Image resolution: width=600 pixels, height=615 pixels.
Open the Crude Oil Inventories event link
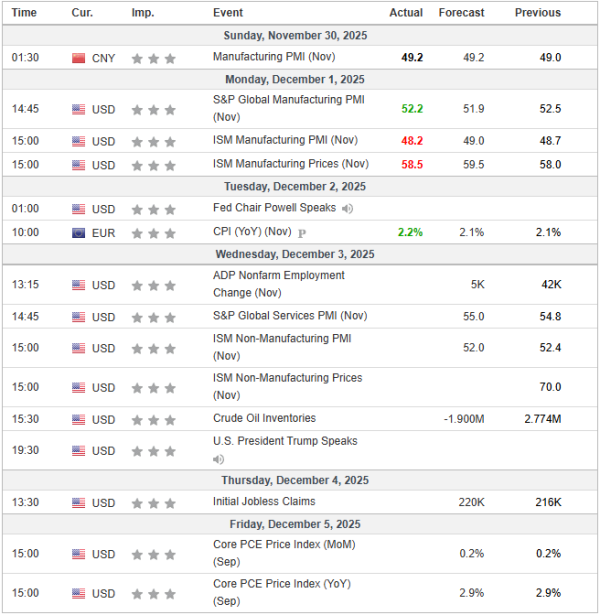tap(264, 419)
